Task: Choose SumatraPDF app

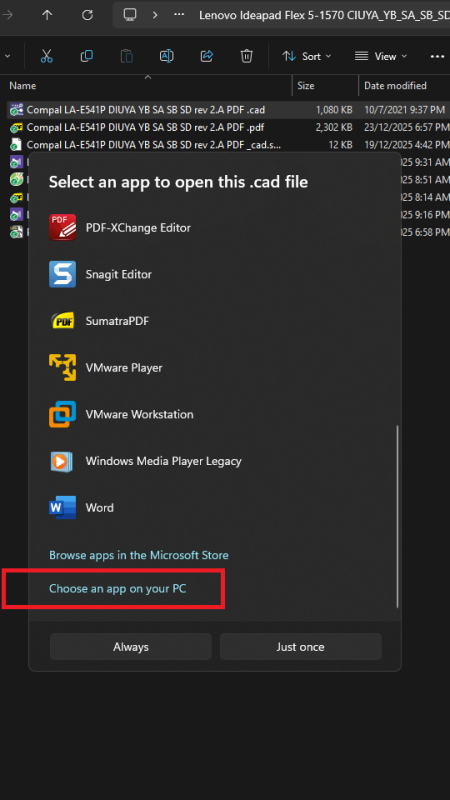Action: 215,321
